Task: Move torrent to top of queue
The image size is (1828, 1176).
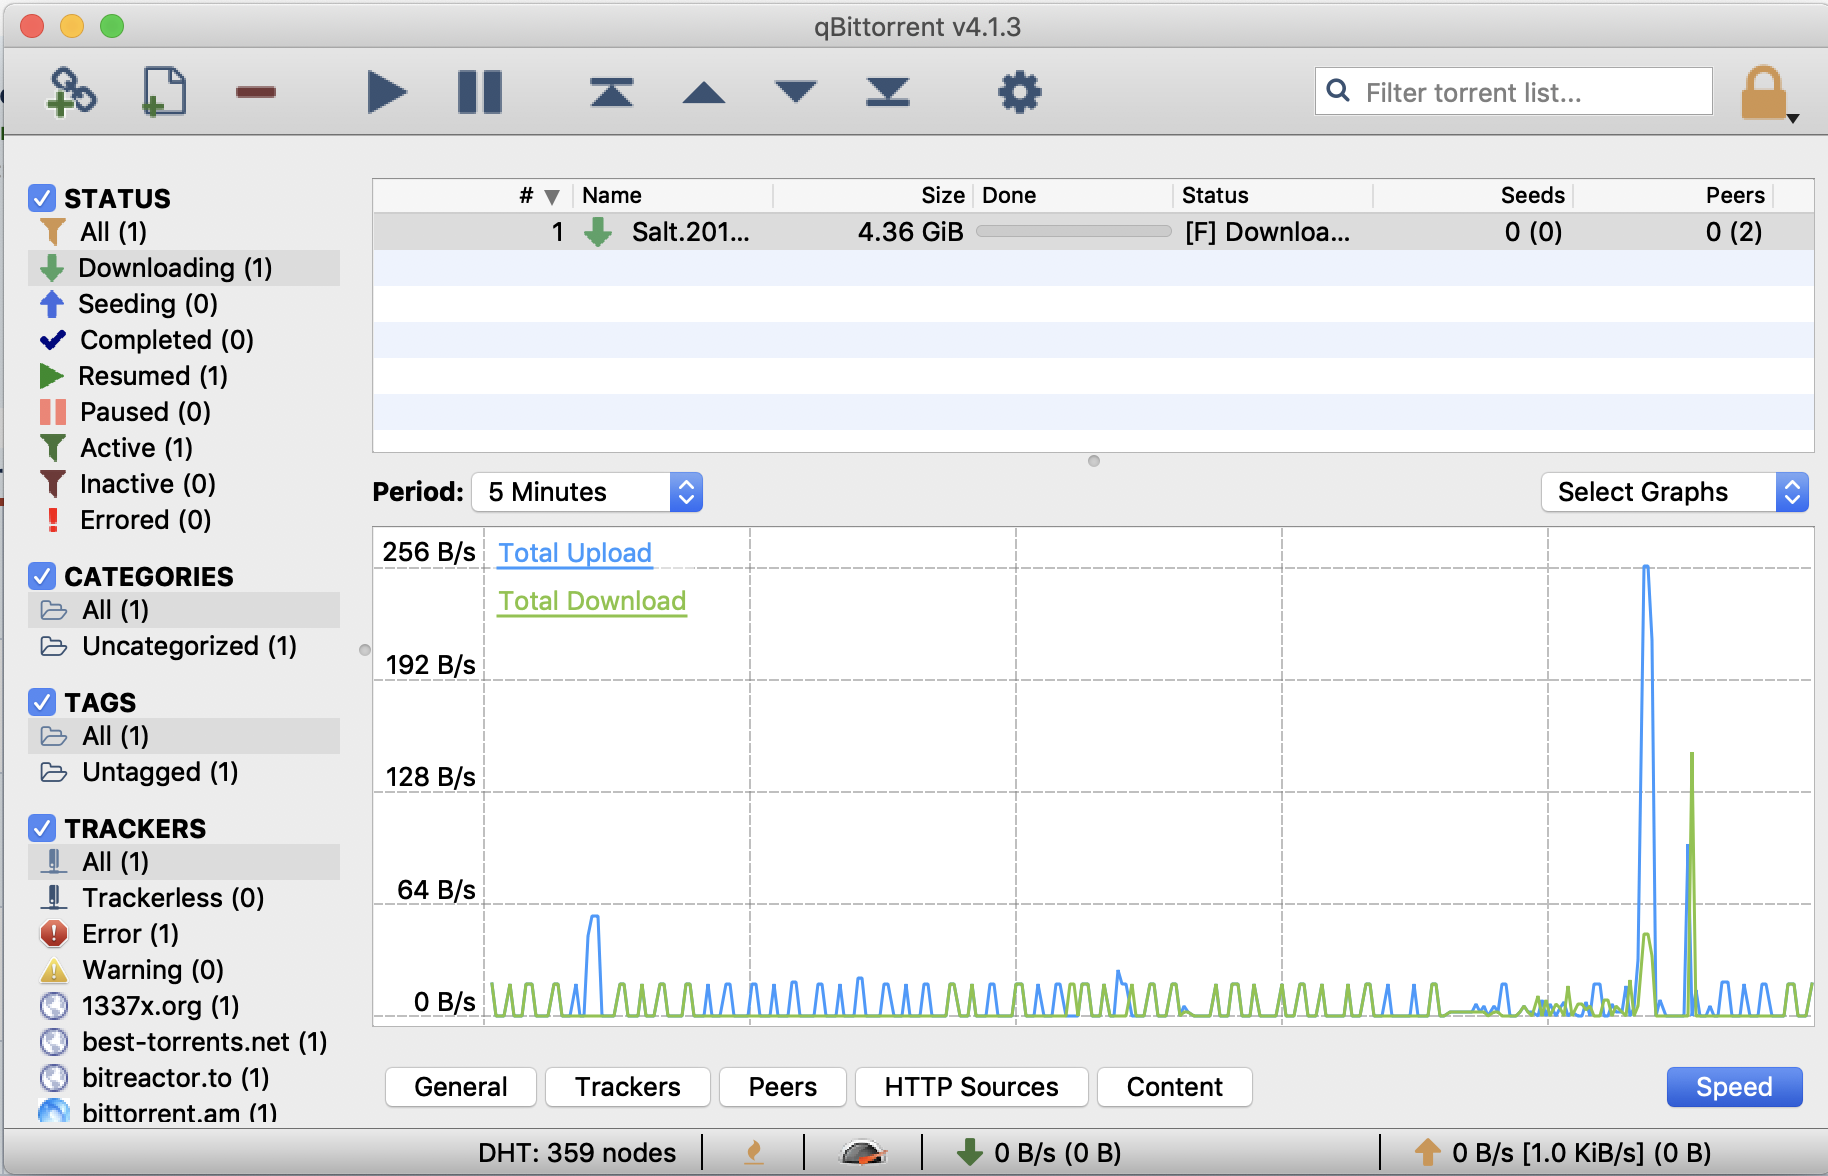Action: pos(611,92)
